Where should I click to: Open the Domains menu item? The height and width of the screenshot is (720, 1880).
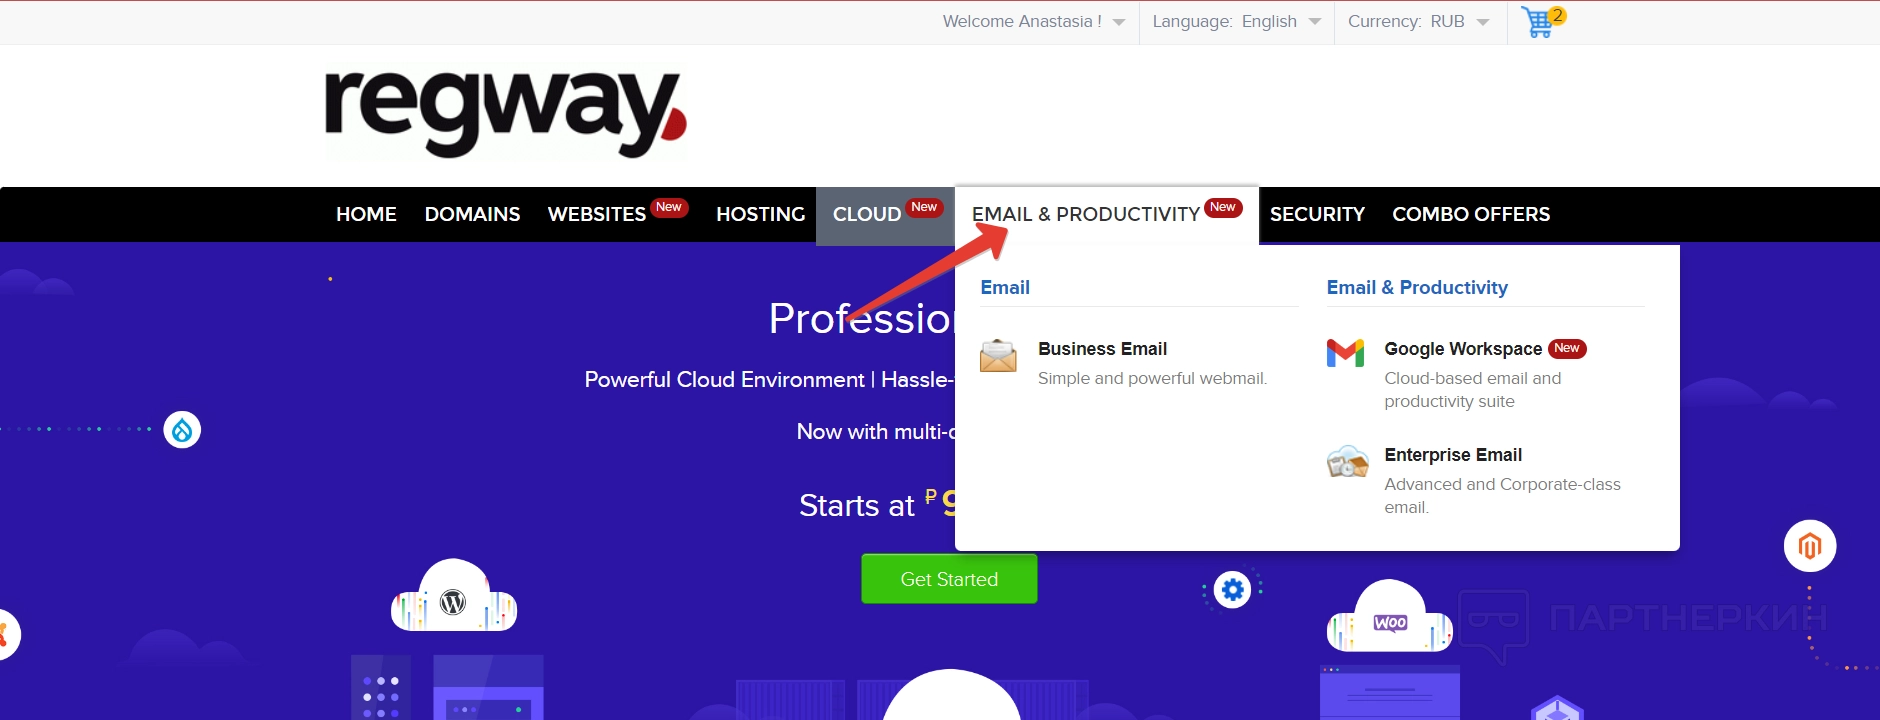click(472, 214)
